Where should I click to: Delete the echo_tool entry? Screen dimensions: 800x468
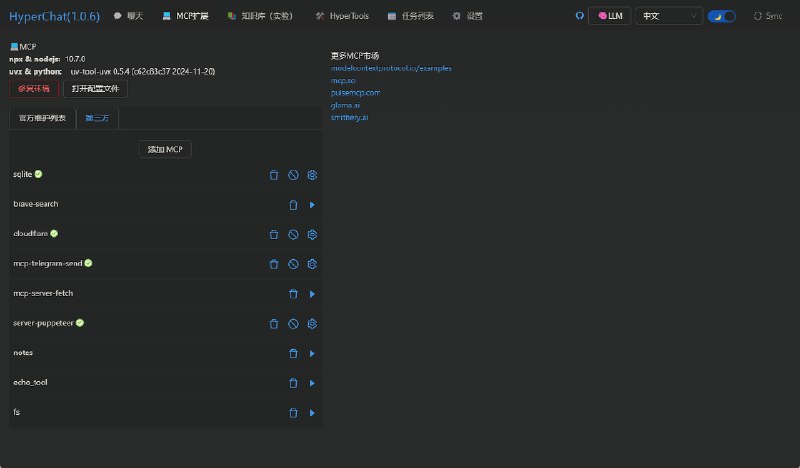[x=293, y=383]
